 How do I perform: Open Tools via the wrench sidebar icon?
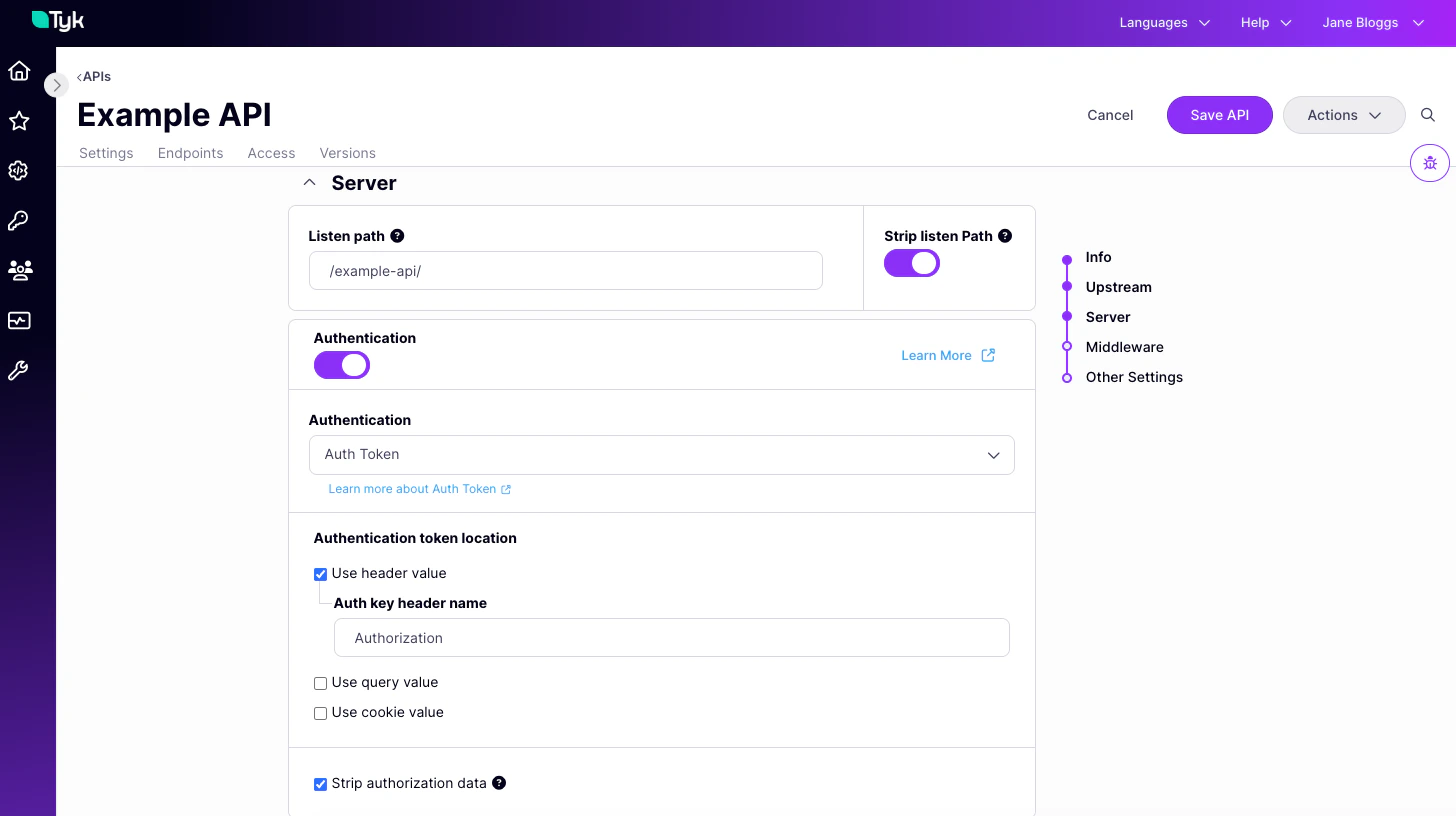pyautogui.click(x=18, y=370)
